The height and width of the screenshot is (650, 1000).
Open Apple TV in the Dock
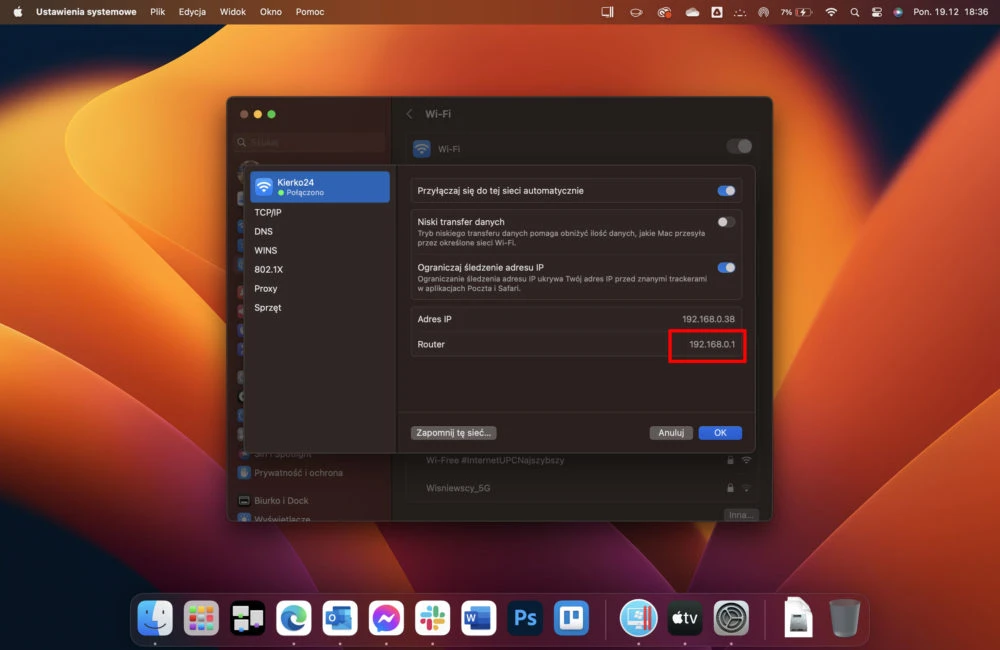(x=684, y=617)
